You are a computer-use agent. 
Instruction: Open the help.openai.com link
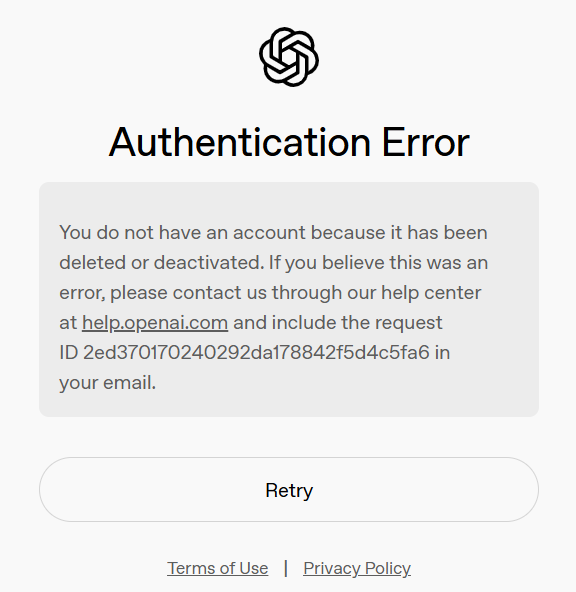pyautogui.click(x=155, y=323)
